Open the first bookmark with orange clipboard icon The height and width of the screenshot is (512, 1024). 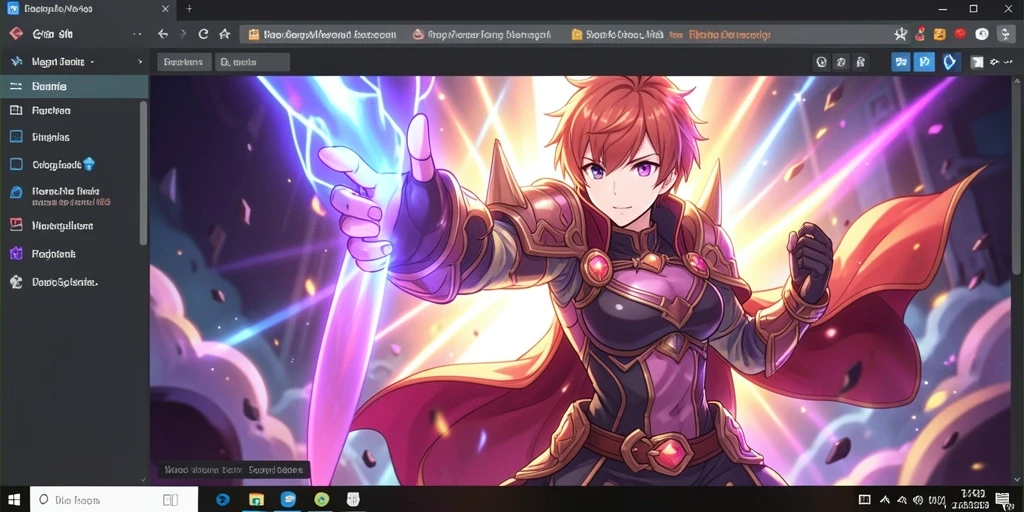pos(321,35)
